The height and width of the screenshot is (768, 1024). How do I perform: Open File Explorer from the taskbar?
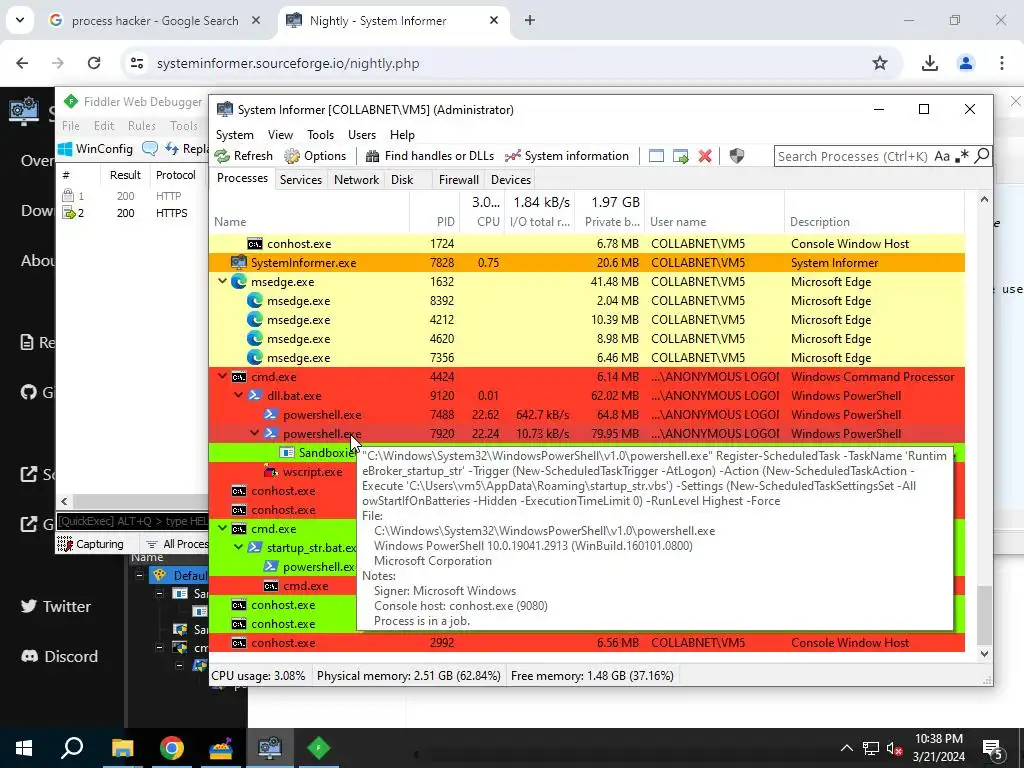(x=122, y=748)
